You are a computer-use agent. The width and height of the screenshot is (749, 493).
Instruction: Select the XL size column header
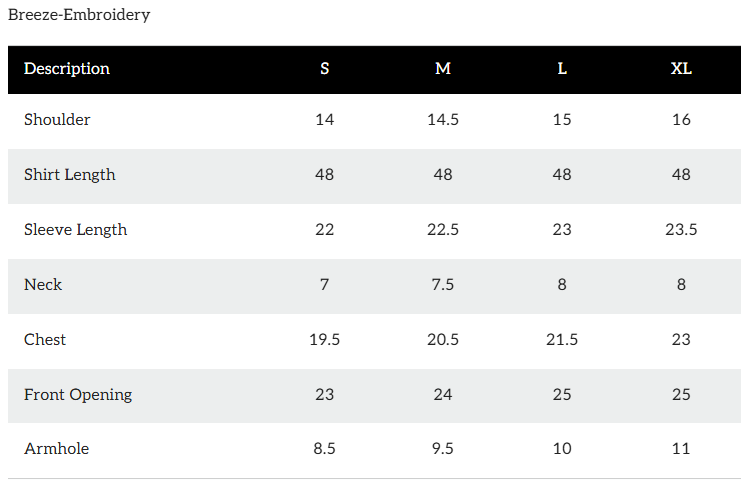pyautogui.click(x=681, y=69)
